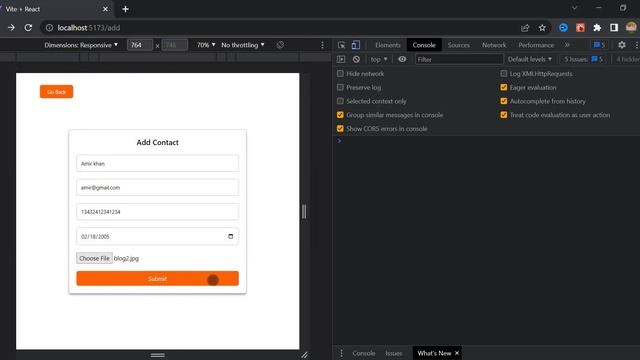Open the Chrome profile avatar
The height and width of the screenshot is (360, 640).
631,28
